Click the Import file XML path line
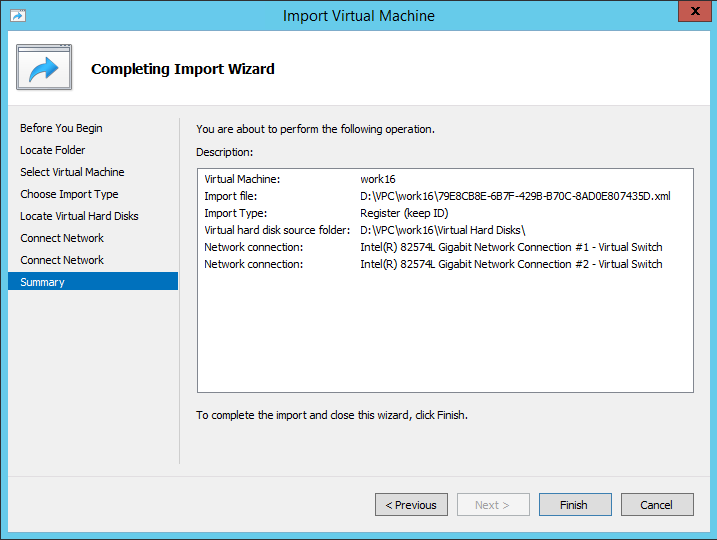 point(515,196)
